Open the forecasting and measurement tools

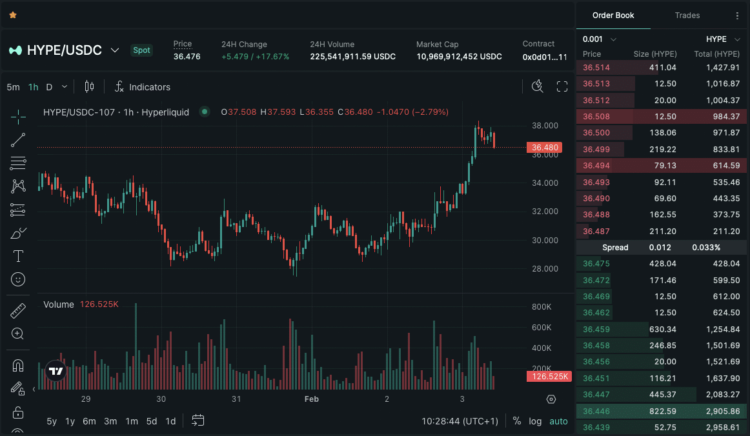pyautogui.click(x=18, y=209)
